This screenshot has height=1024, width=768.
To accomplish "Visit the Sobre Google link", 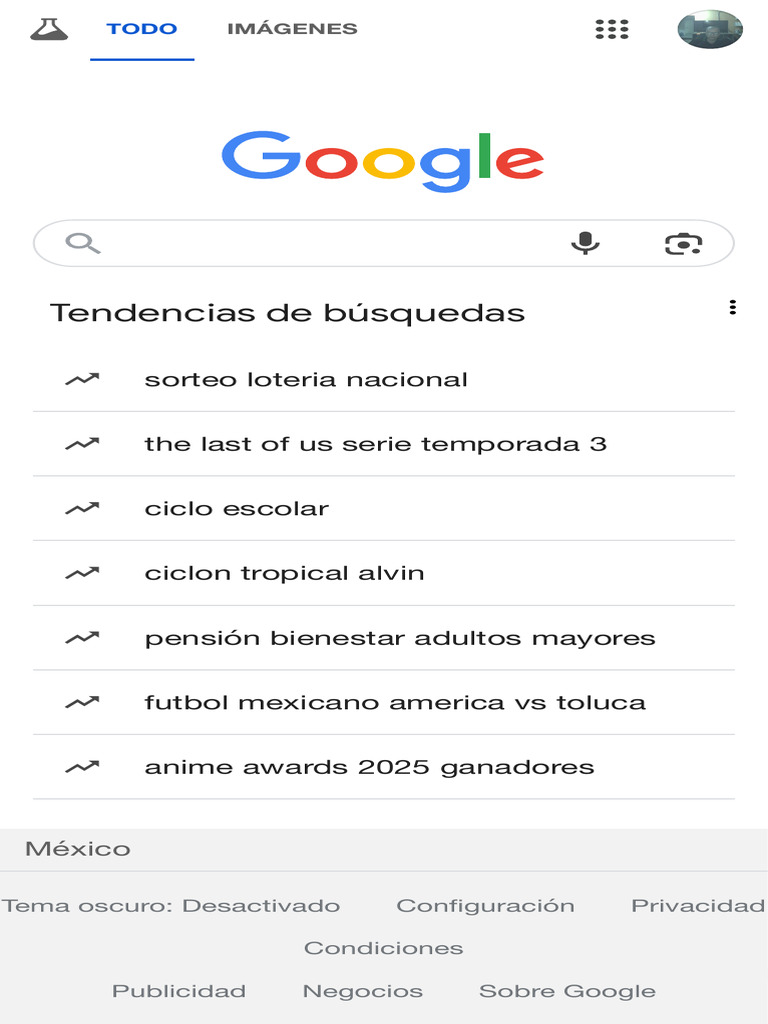I will click(567, 991).
